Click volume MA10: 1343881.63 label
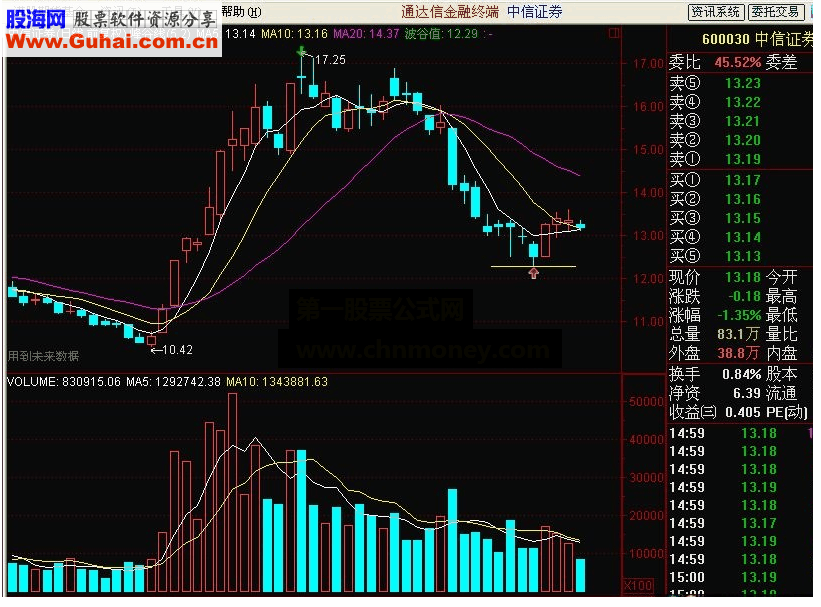 (x=277, y=382)
